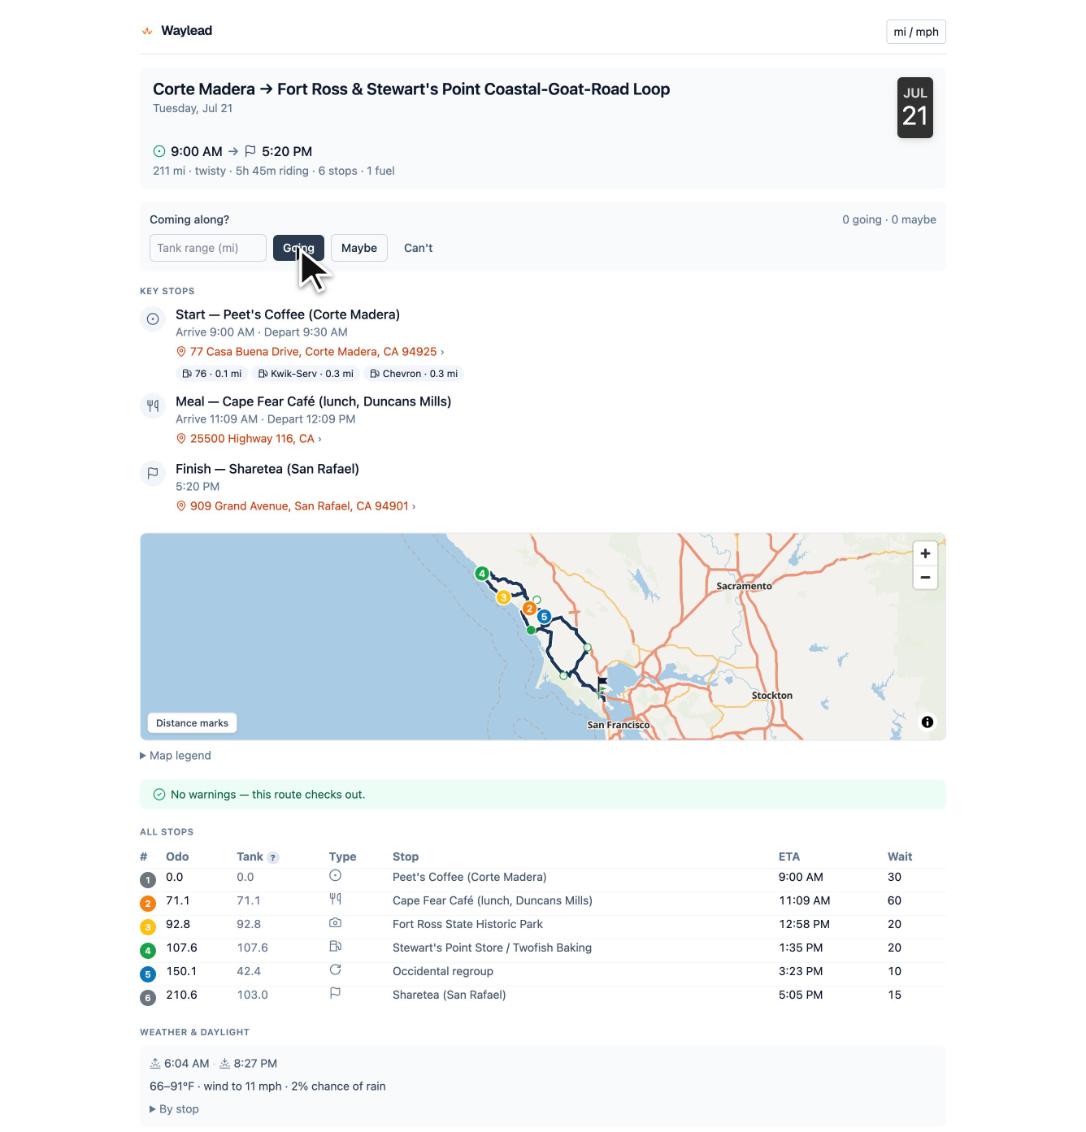Click blue map marker 5
The image size is (1086, 1132).
[x=544, y=617]
